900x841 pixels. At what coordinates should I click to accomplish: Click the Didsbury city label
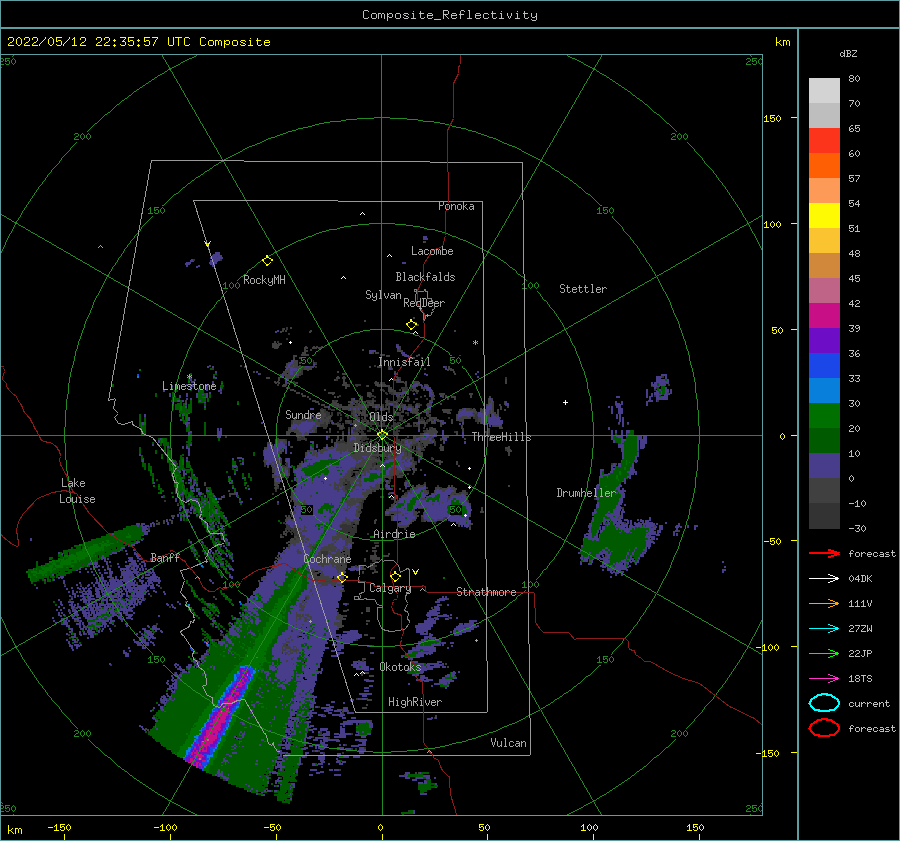377,448
